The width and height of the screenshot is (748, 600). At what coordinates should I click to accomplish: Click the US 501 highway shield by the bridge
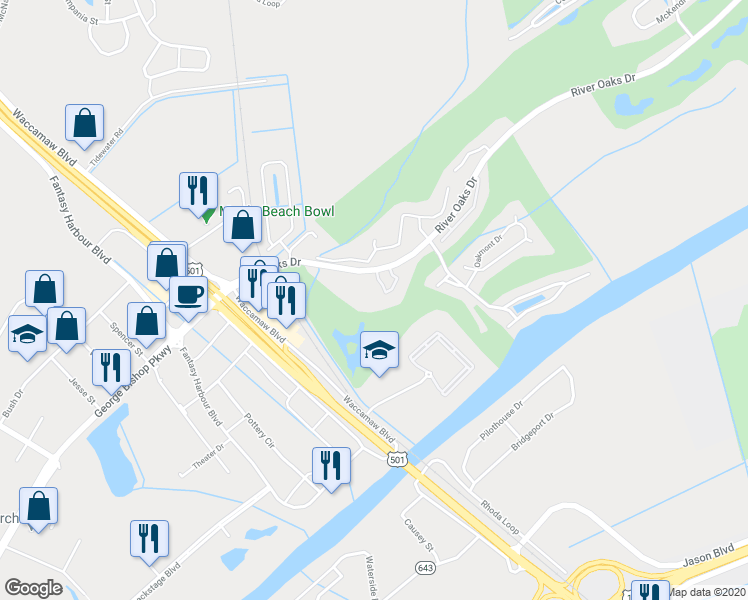click(397, 460)
